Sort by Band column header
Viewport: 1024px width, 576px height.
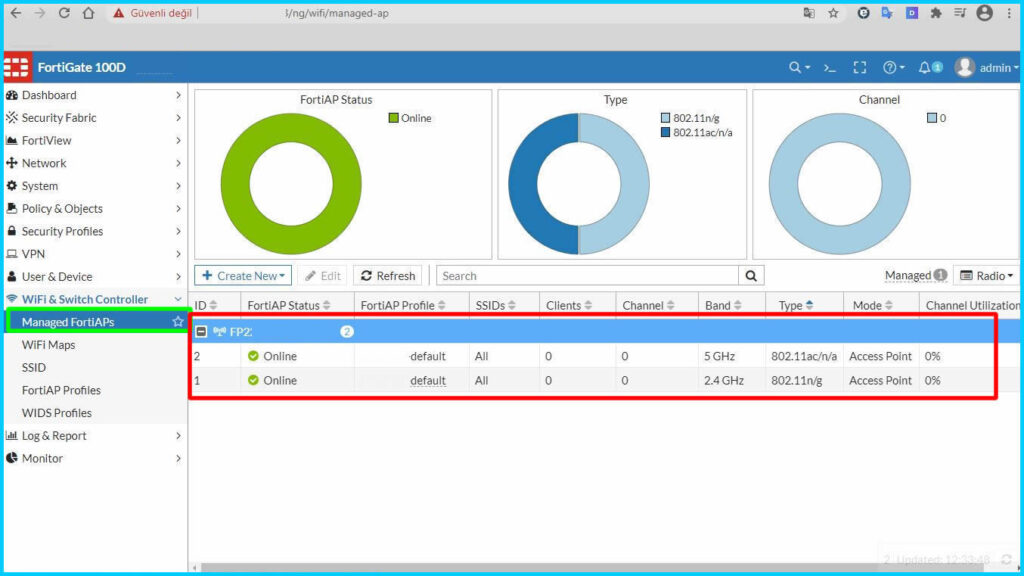(722, 305)
